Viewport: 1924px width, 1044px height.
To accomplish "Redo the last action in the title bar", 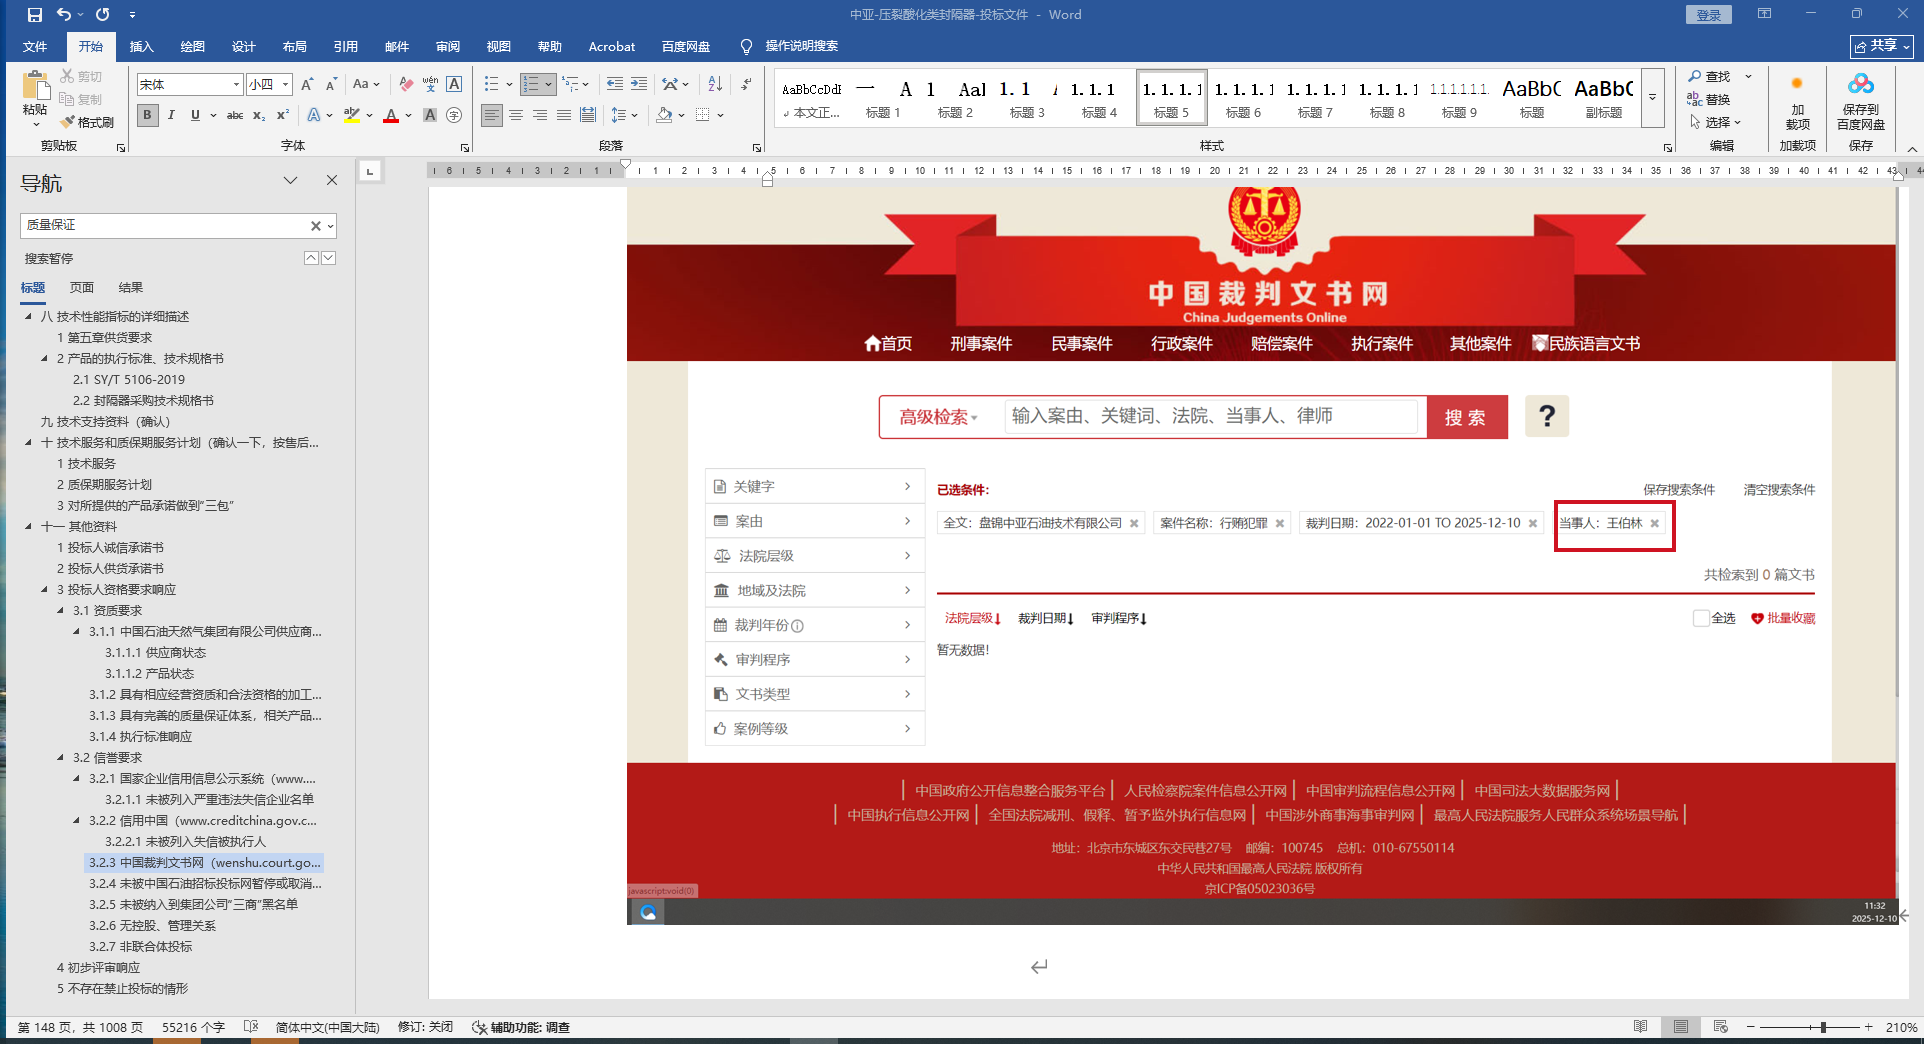I will point(103,15).
